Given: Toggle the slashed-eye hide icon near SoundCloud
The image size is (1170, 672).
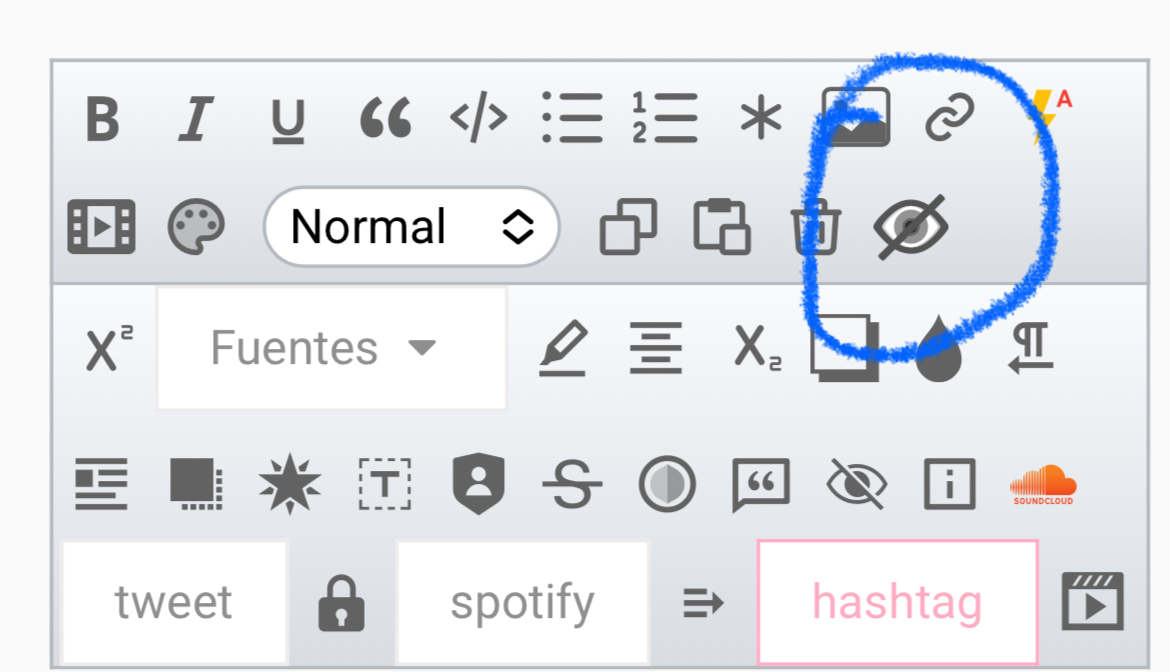Looking at the screenshot, I should point(857,485).
